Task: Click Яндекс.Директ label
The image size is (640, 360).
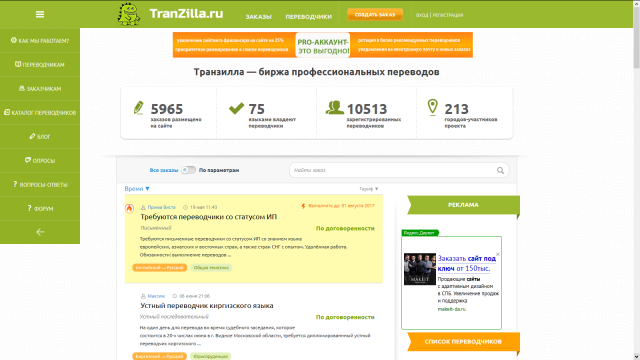Action: point(419,233)
